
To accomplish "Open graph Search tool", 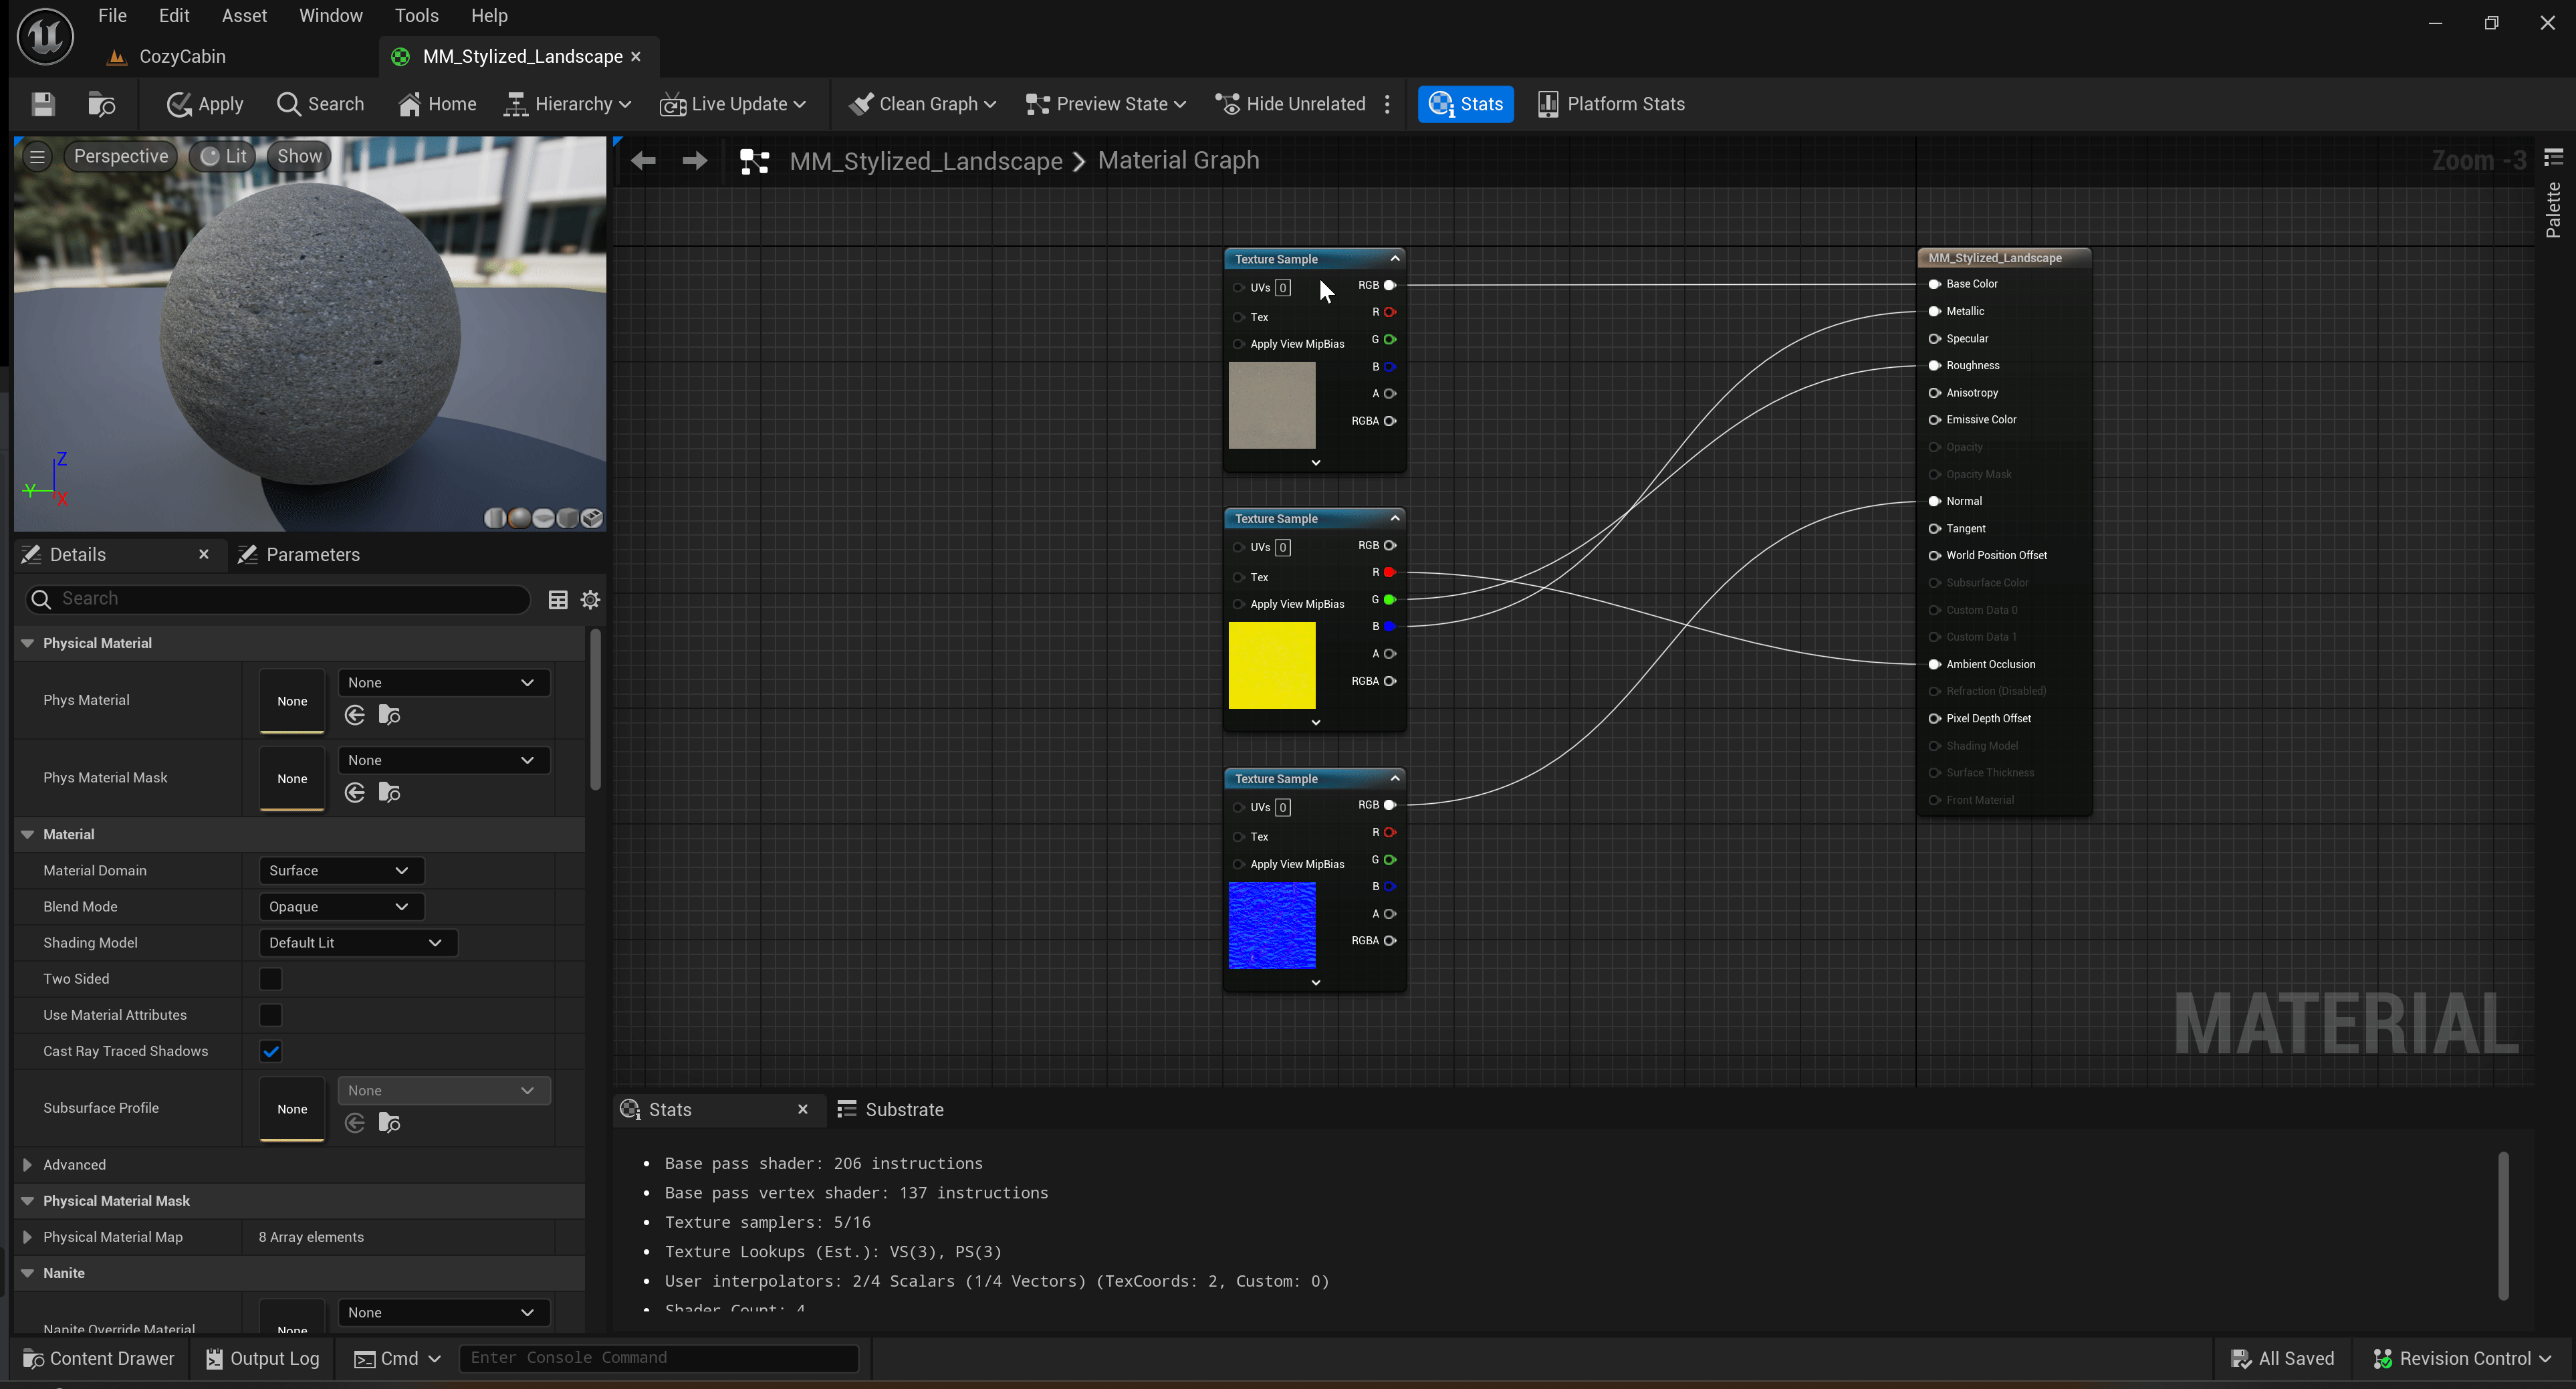I will [319, 103].
